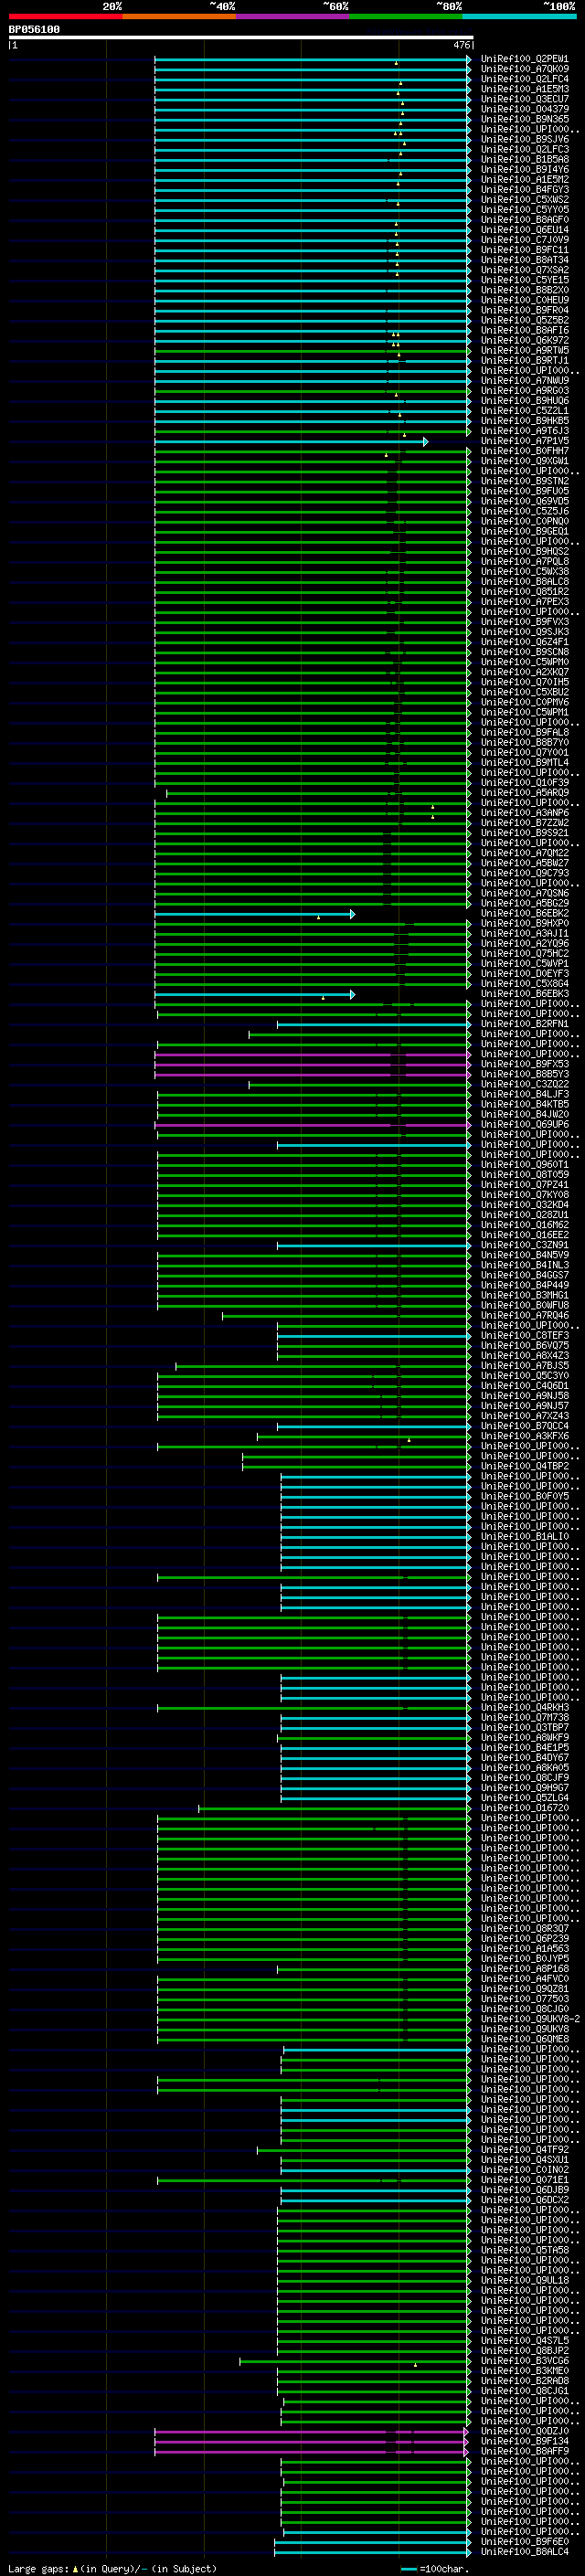Select the UniRef100_A7P1V5 label
585x2576 pixels.
coord(524,441)
